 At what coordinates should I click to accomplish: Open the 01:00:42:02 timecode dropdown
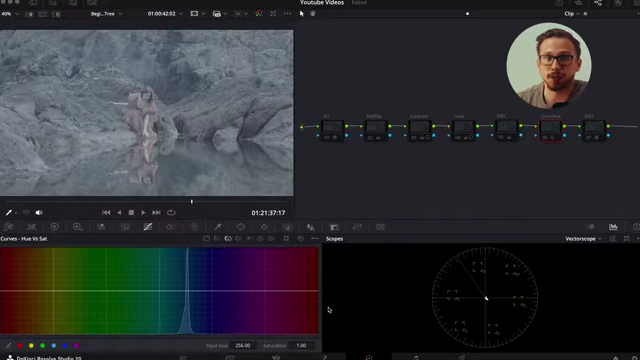click(x=165, y=14)
